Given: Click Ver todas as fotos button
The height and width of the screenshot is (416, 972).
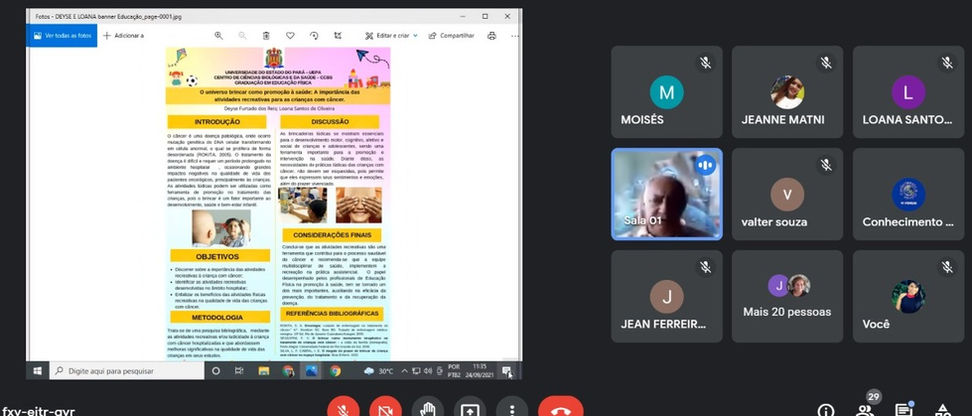Looking at the screenshot, I should pos(62,36).
